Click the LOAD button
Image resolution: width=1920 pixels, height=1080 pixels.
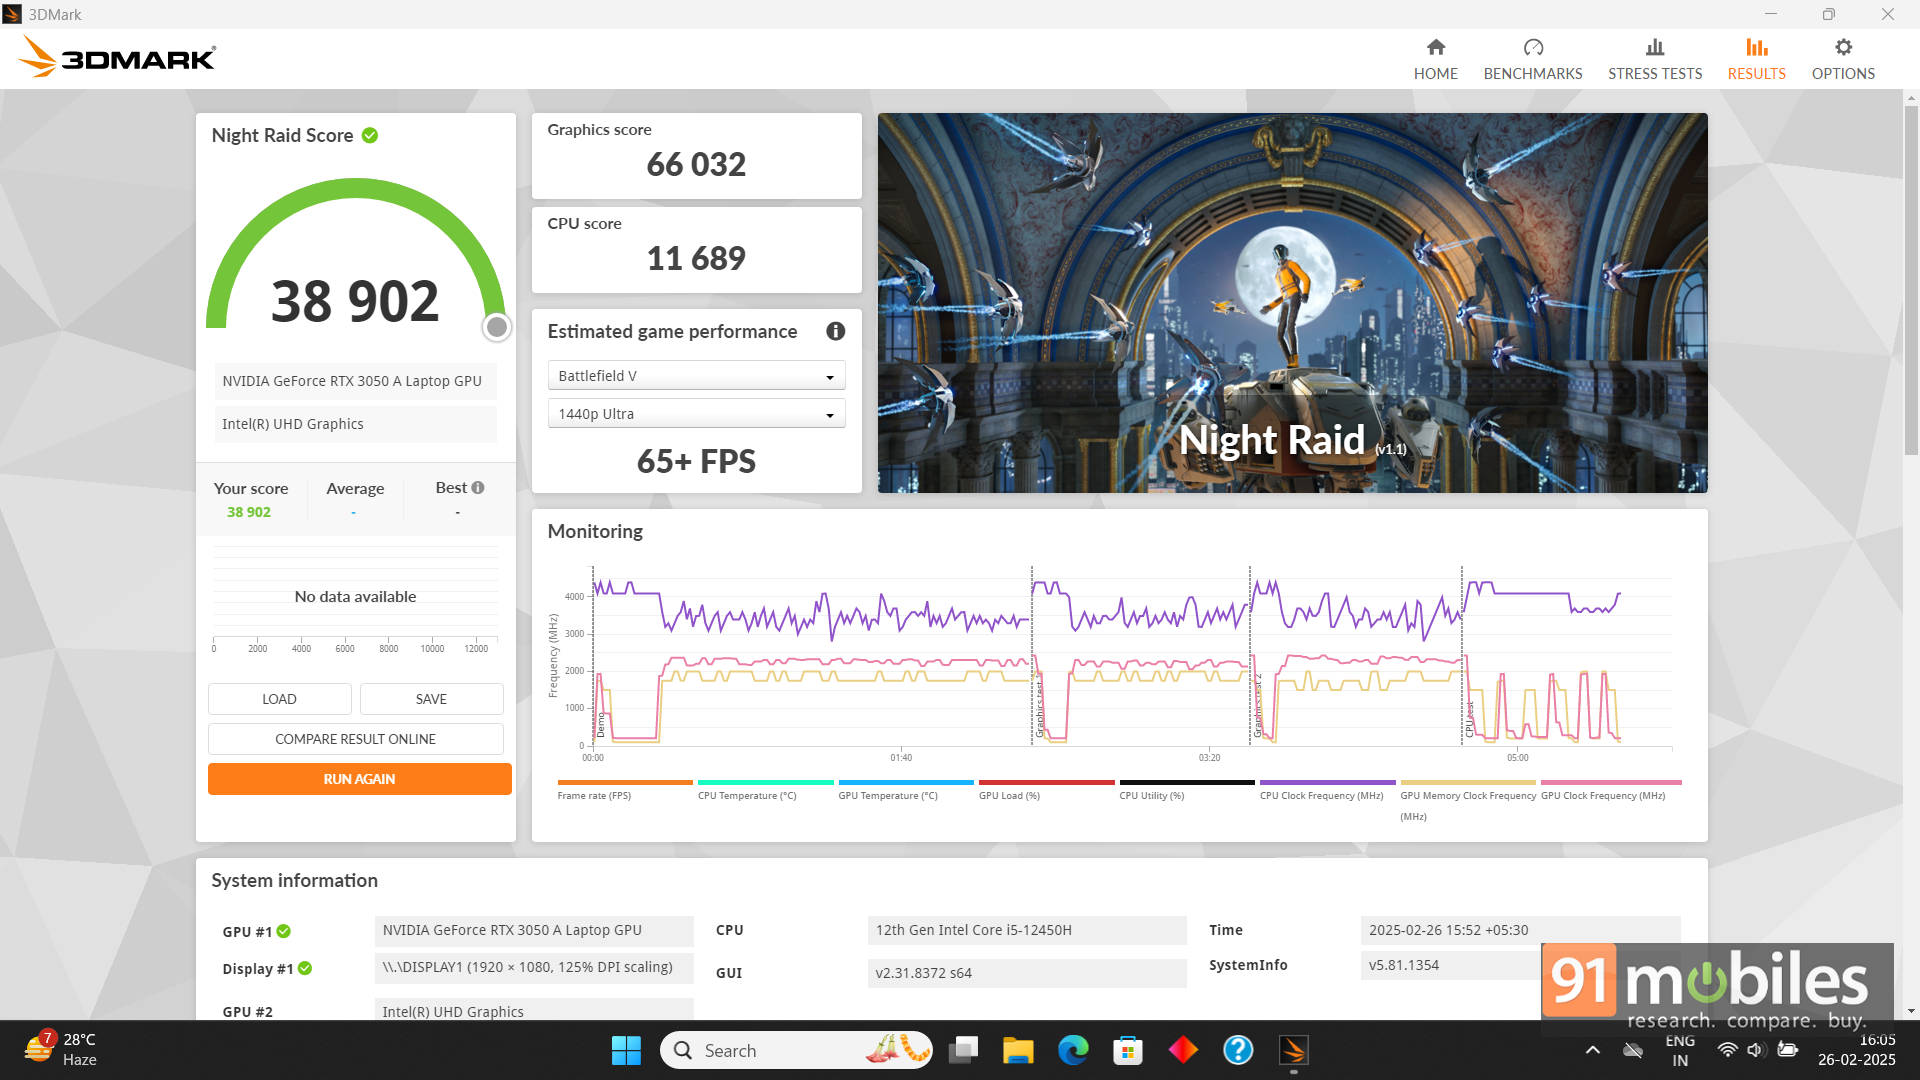click(279, 699)
